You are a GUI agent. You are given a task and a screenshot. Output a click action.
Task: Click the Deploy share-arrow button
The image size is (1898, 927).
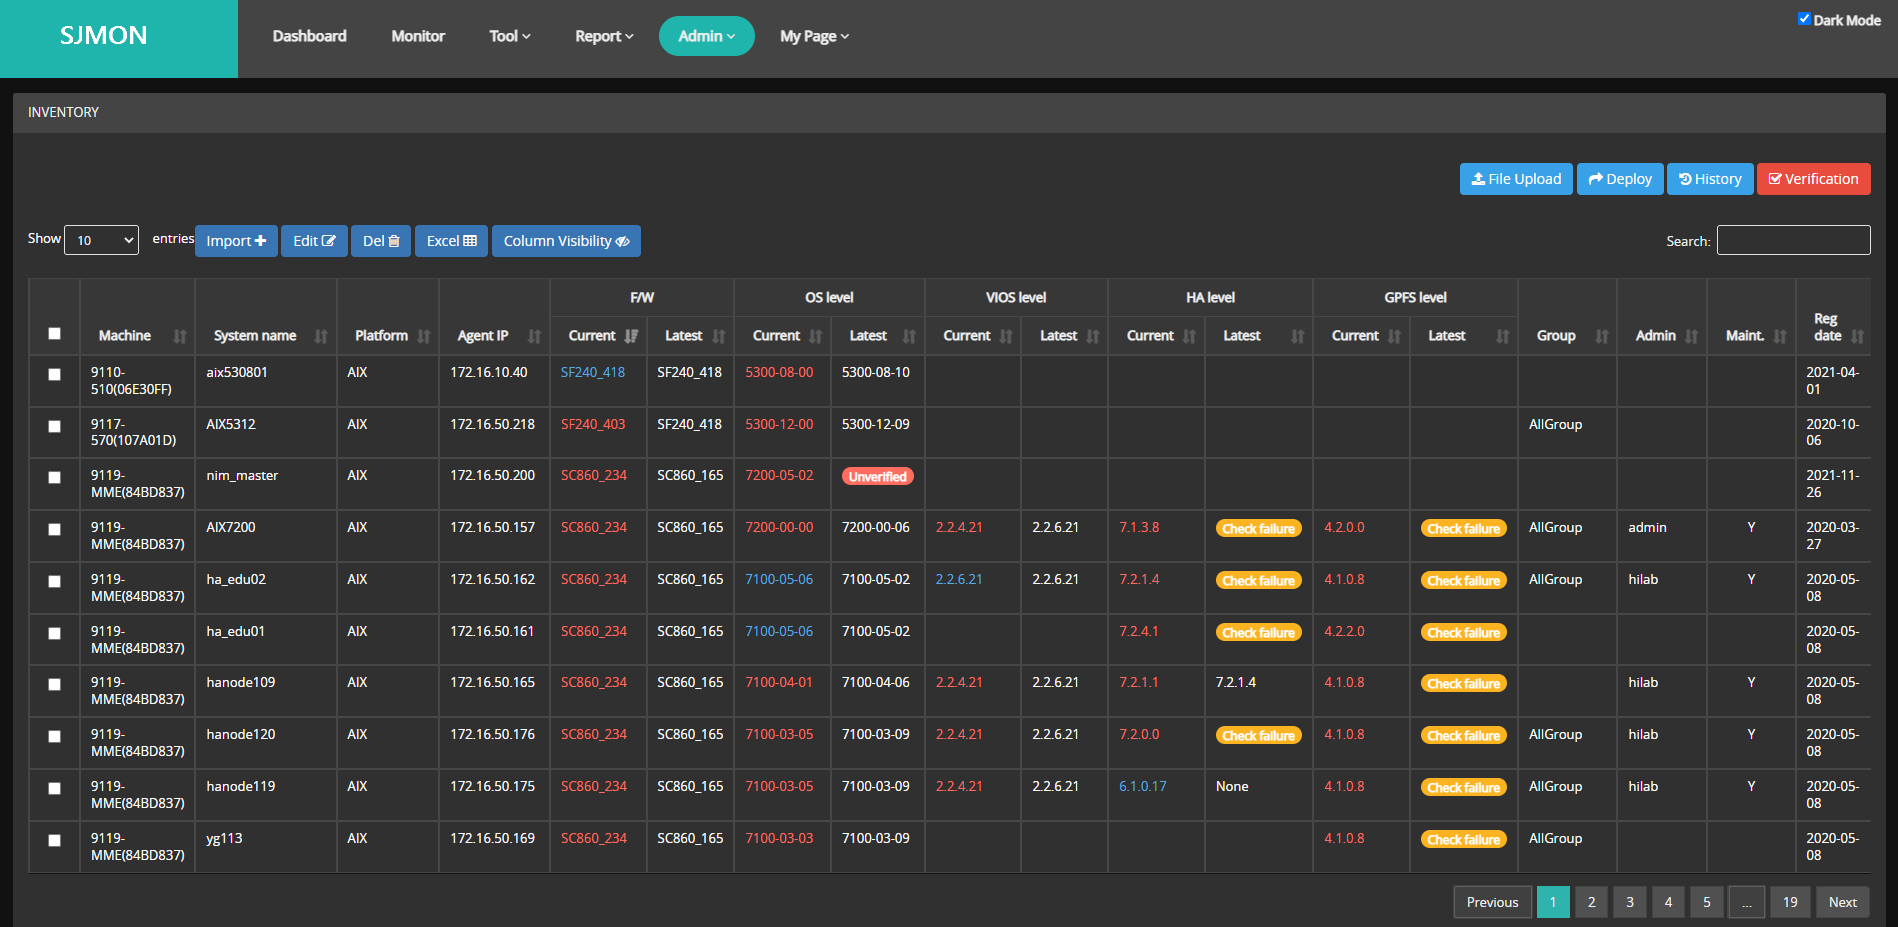[x=1619, y=179]
